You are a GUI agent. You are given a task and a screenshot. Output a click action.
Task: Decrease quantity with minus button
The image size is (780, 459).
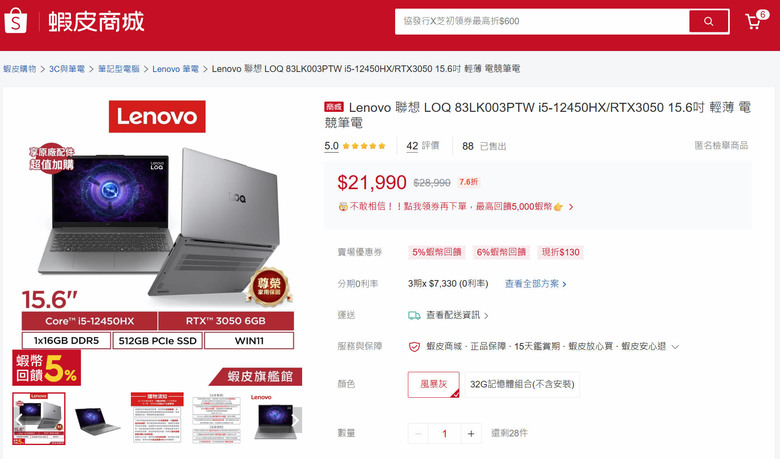(x=418, y=434)
